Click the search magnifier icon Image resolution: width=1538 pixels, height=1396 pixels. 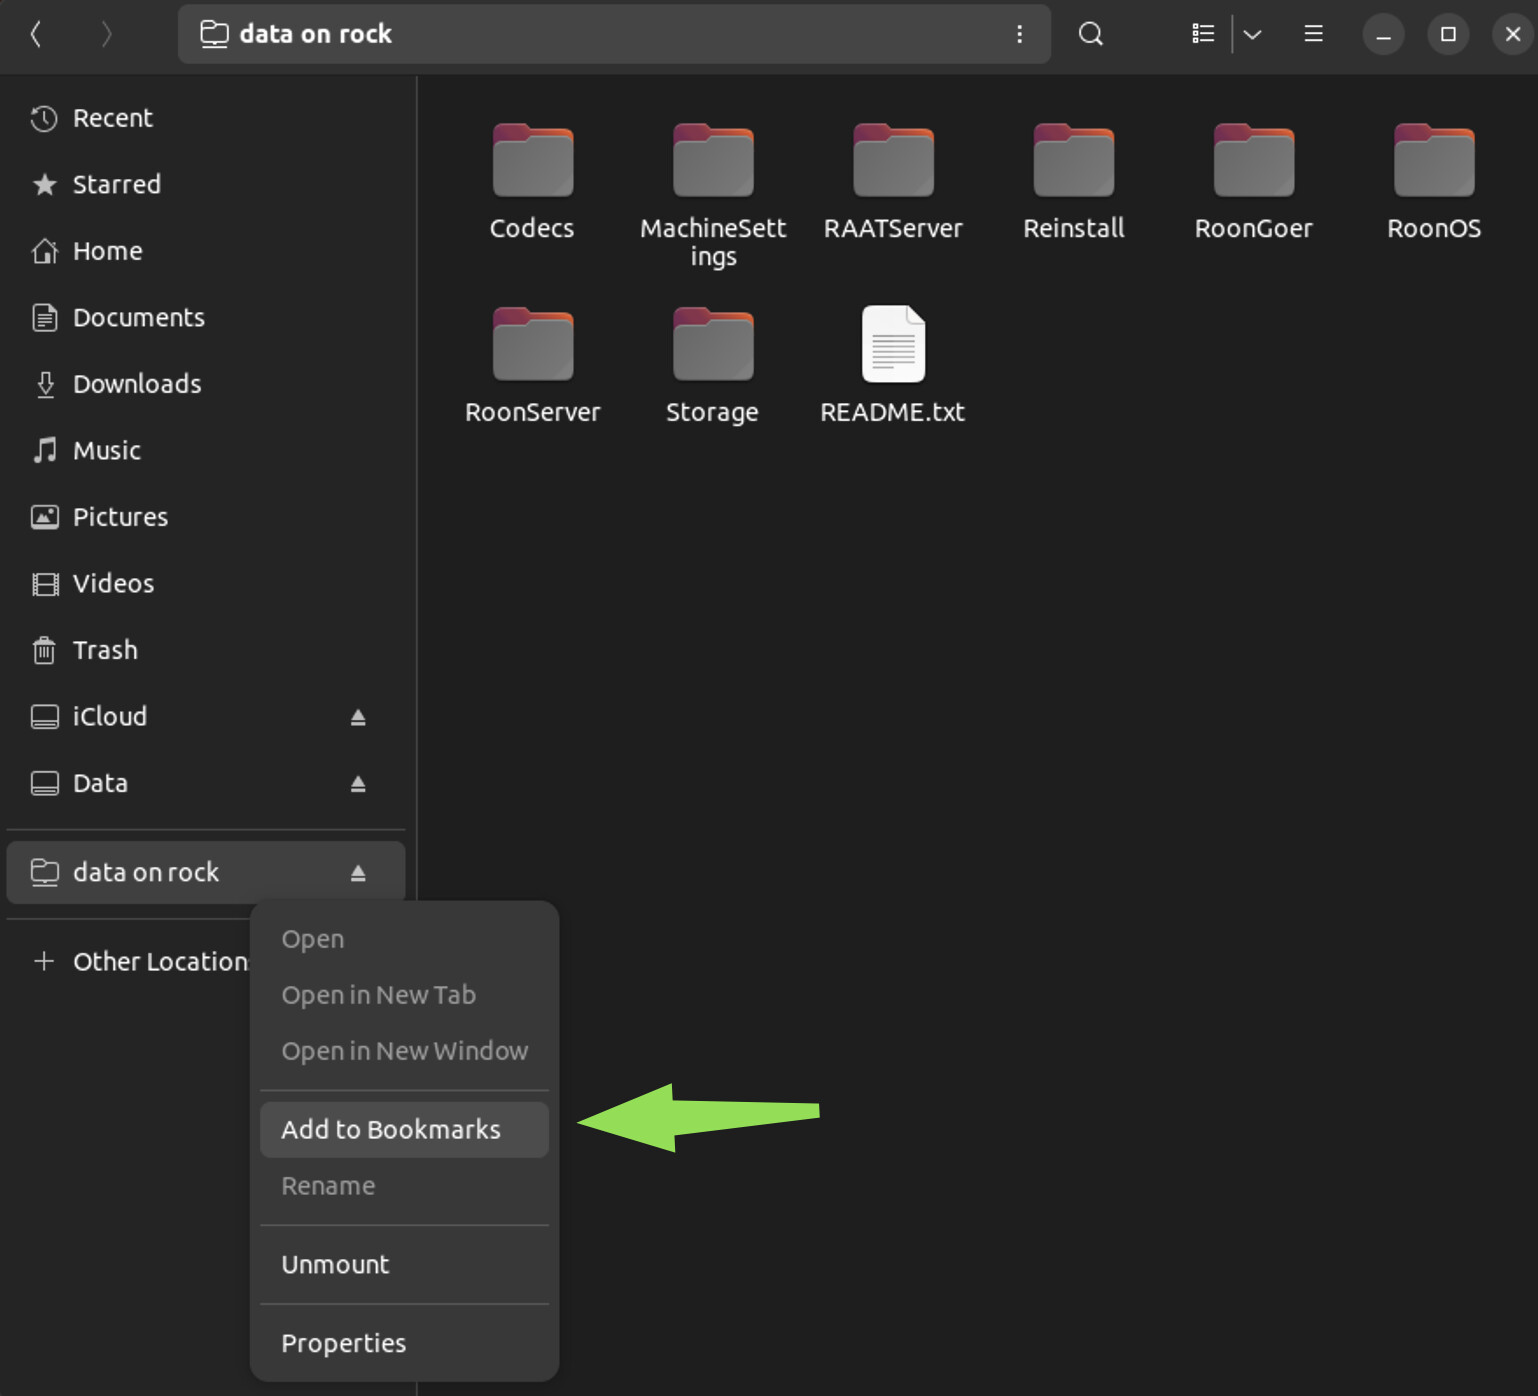coord(1090,34)
